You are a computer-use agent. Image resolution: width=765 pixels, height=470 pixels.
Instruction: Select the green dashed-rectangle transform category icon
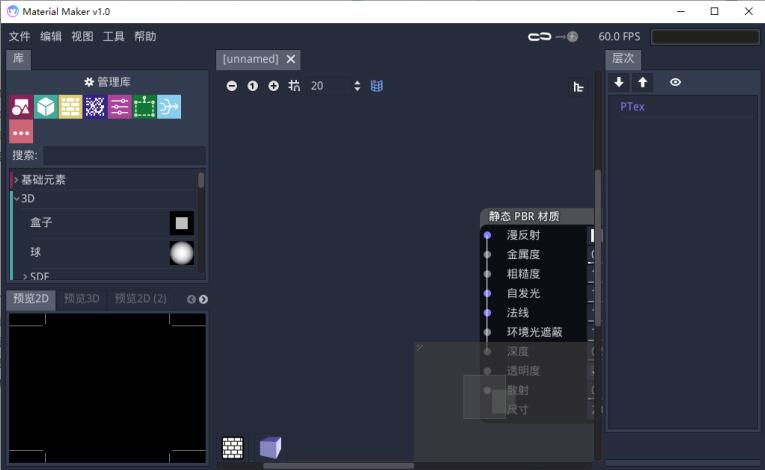point(144,107)
